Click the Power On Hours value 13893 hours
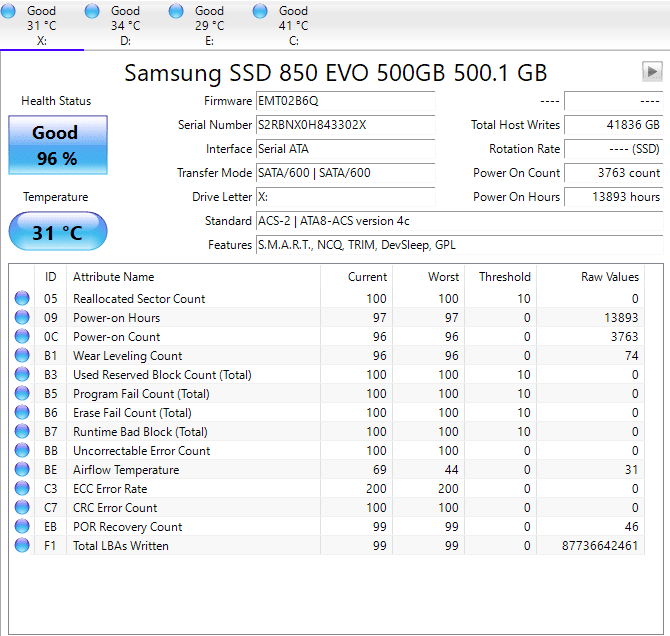 point(614,197)
